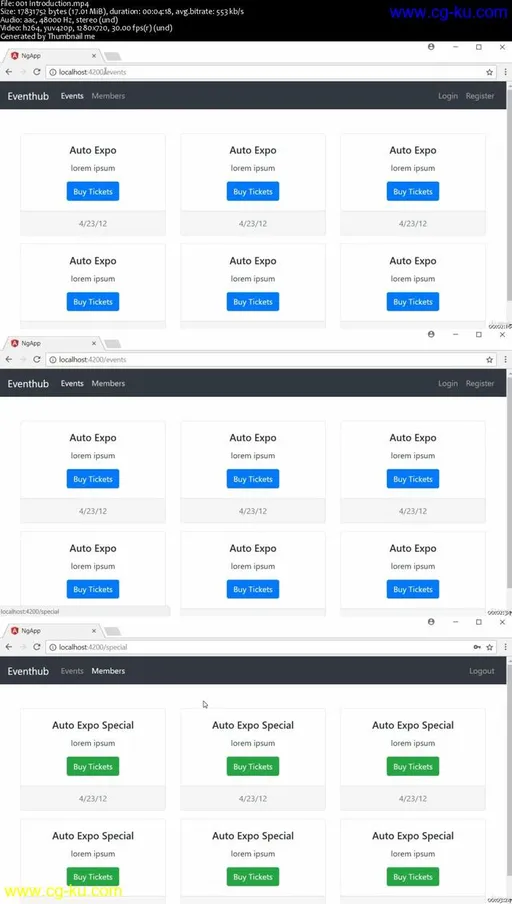Image resolution: width=512 pixels, height=904 pixels.
Task: Click the address bar in the middle frame
Action: coord(271,359)
